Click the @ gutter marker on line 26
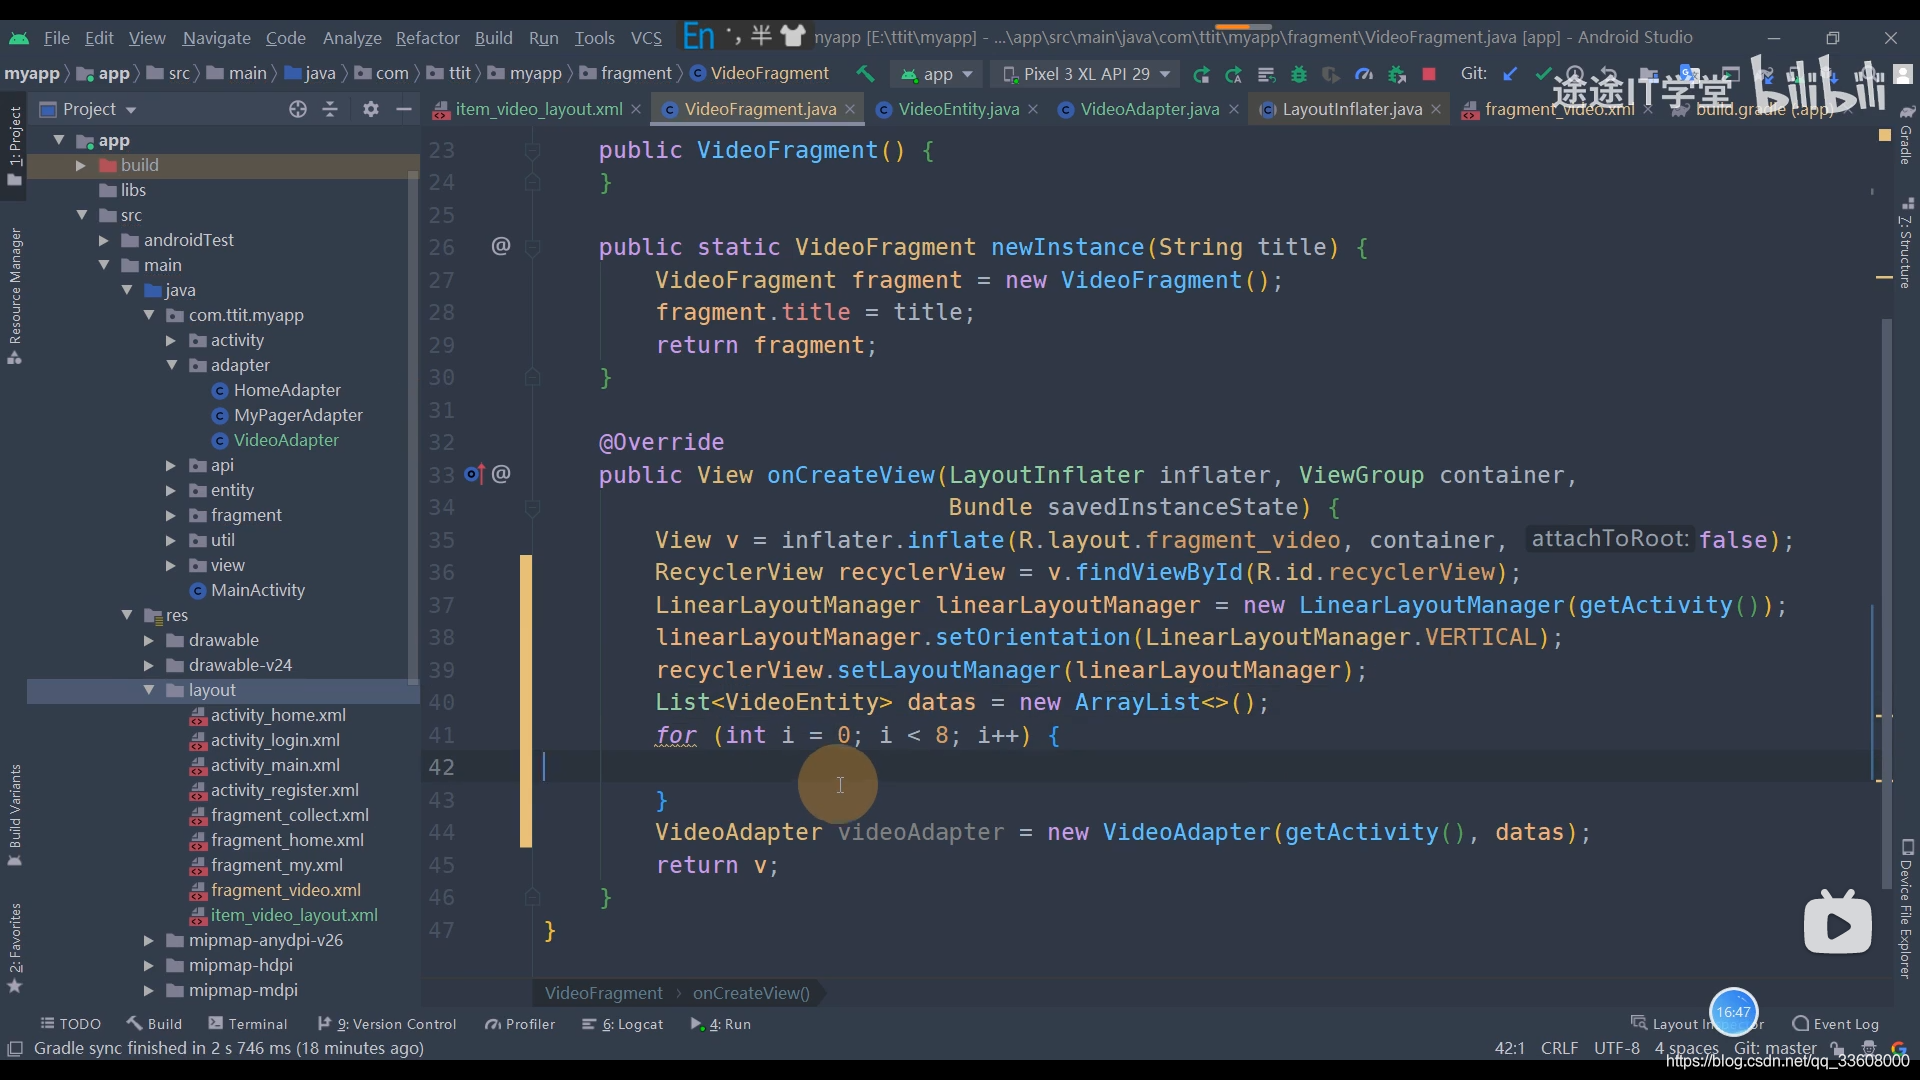The height and width of the screenshot is (1080, 1920). pos(501,246)
